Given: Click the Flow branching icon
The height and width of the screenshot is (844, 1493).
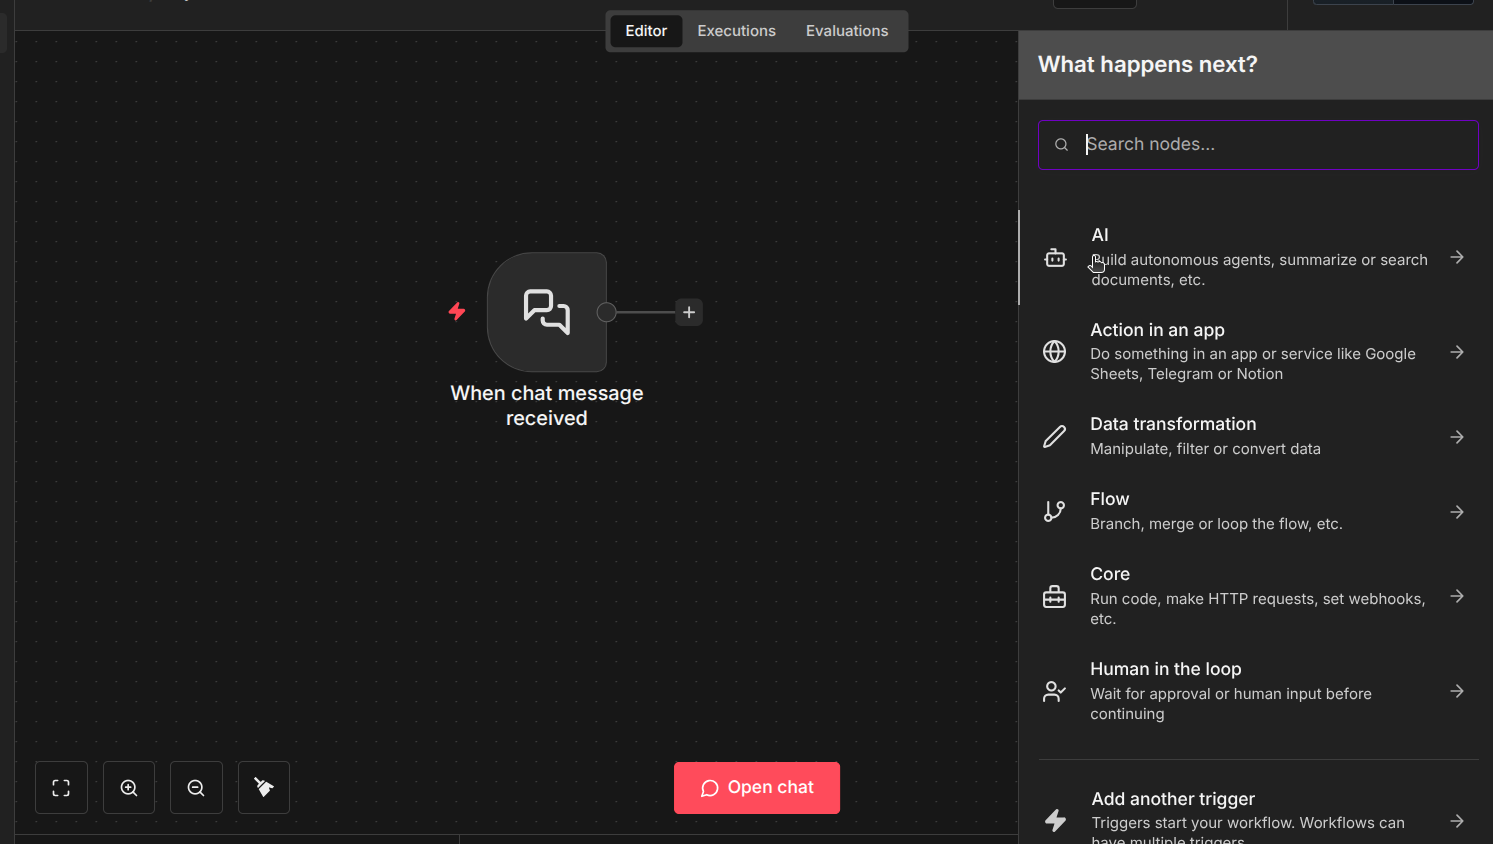Looking at the screenshot, I should [x=1055, y=510].
